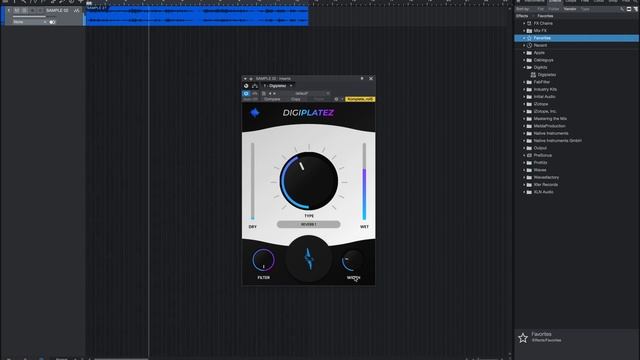Toggle the stereo/mono switch on SAMPLE 02 track
Viewport: 640px width, 360px height.
pyautogui.click(x=52, y=22)
